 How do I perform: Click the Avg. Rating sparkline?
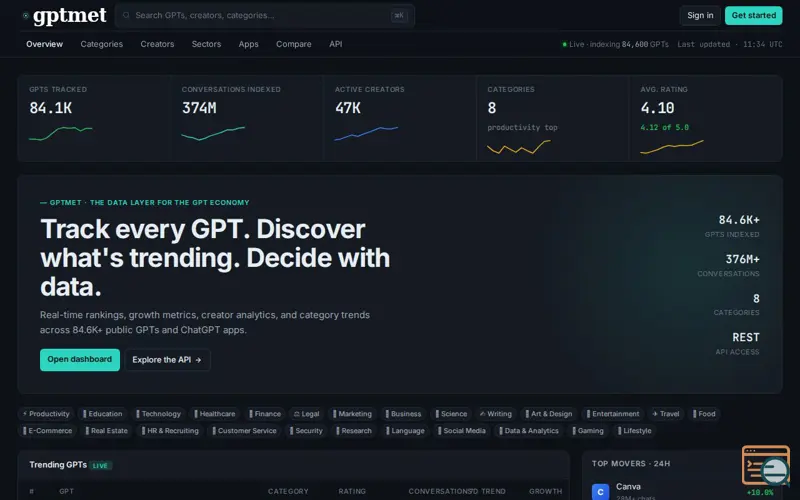click(x=672, y=147)
